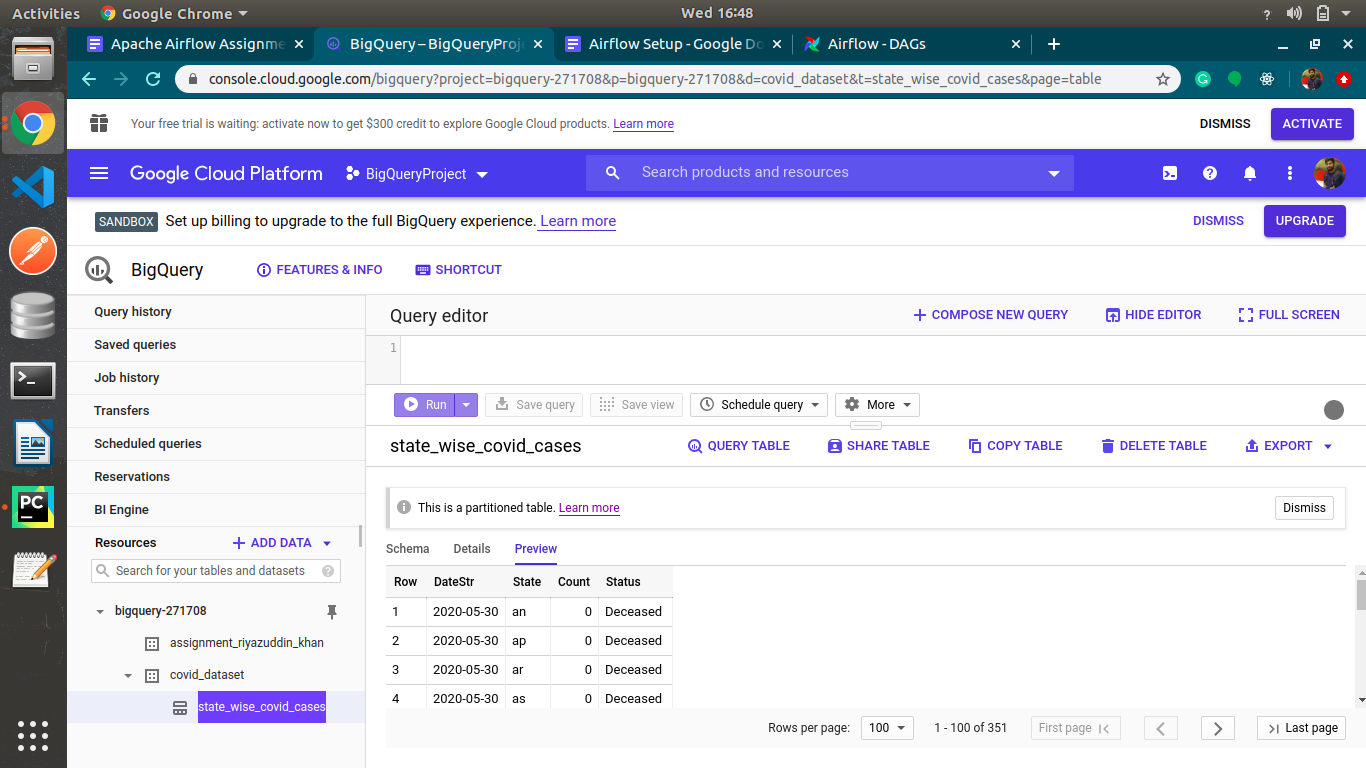The width and height of the screenshot is (1366, 768).
Task: Switch to the Airflow - DAGs browser tab
Action: 913,44
